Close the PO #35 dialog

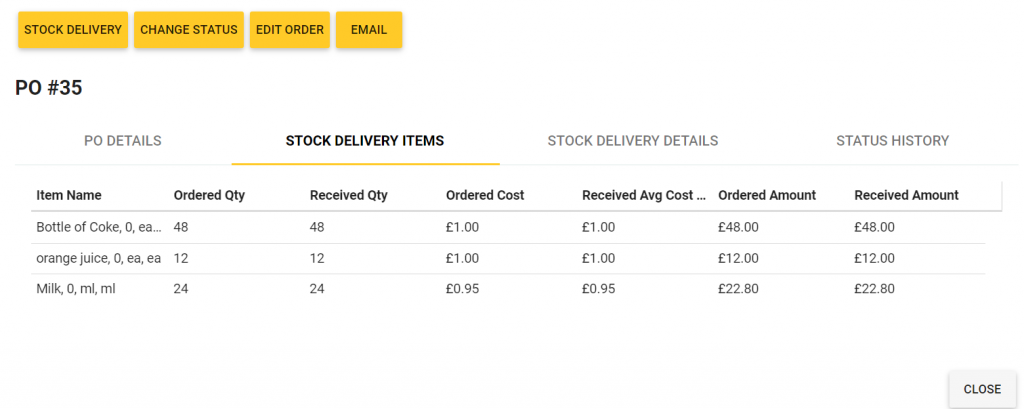pyautogui.click(x=982, y=389)
